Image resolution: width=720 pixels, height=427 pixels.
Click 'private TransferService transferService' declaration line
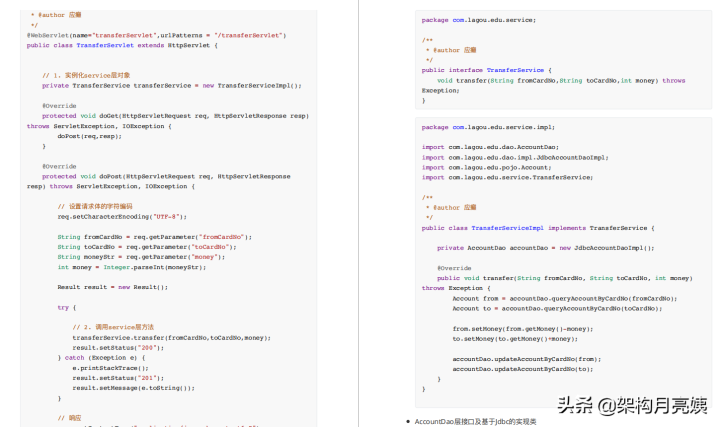[172, 86]
